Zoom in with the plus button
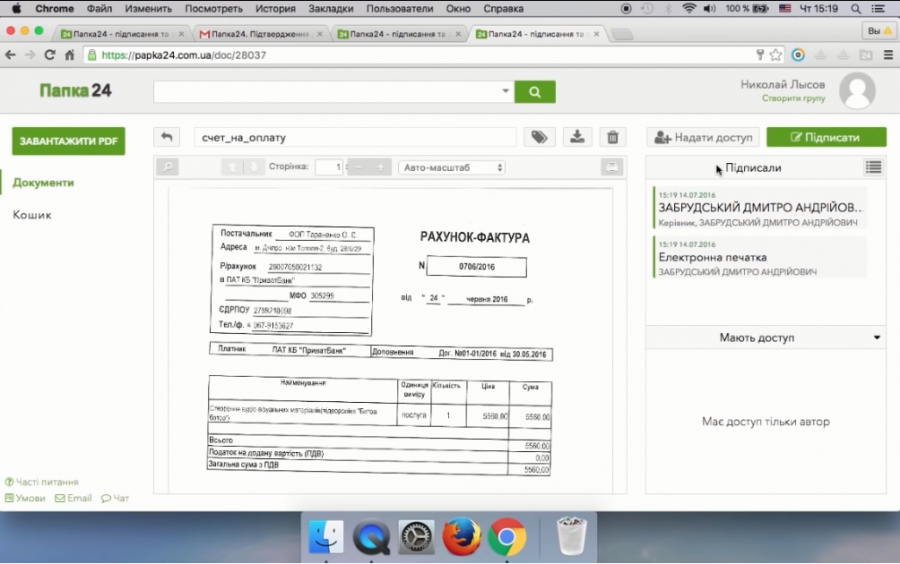The image size is (900, 564). [380, 167]
